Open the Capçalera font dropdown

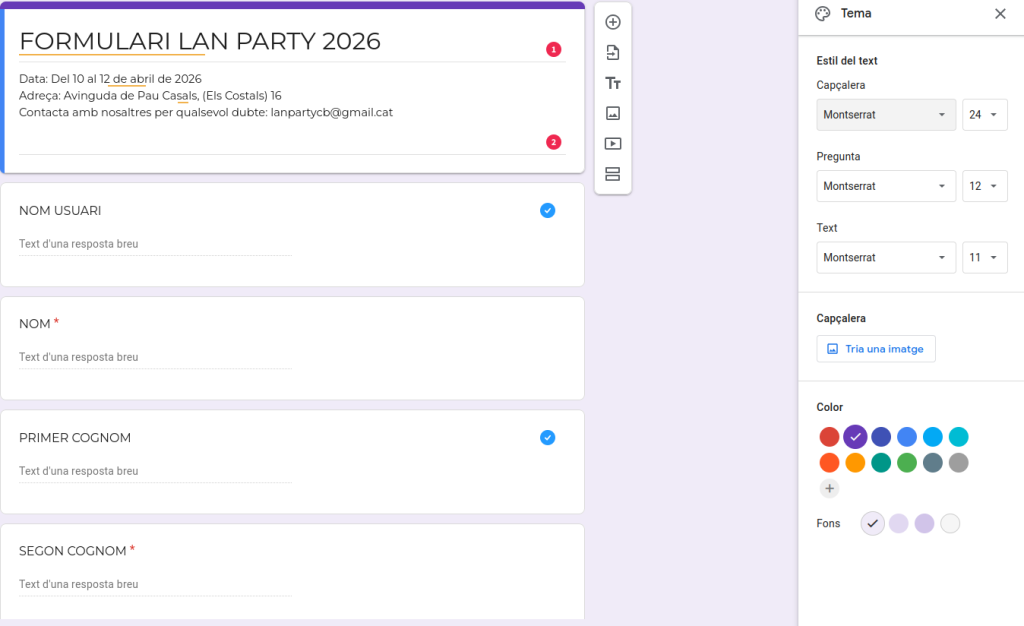[886, 115]
